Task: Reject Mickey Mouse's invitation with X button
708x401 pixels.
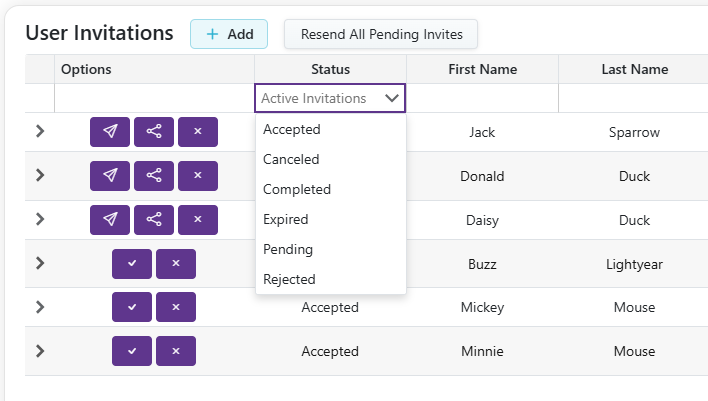Action: point(176,307)
